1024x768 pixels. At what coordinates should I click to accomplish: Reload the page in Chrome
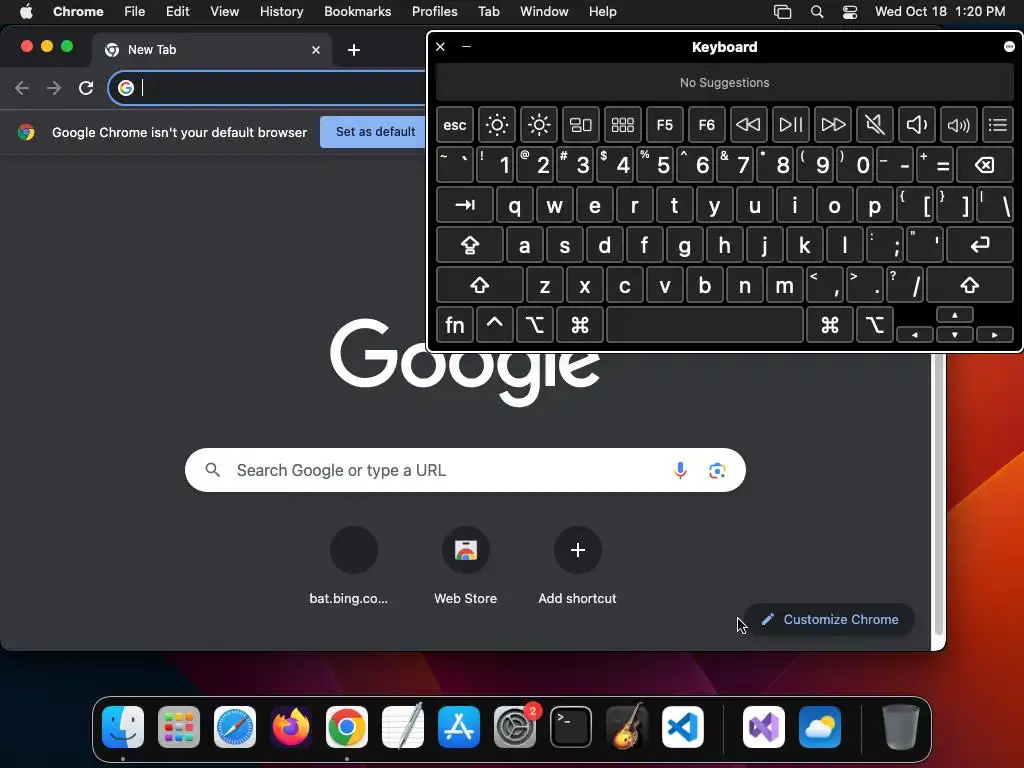click(x=86, y=88)
